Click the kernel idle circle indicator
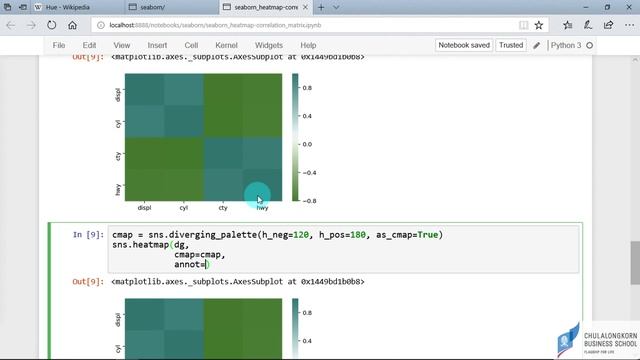Image resolution: width=640 pixels, height=360 pixels. (589, 45)
